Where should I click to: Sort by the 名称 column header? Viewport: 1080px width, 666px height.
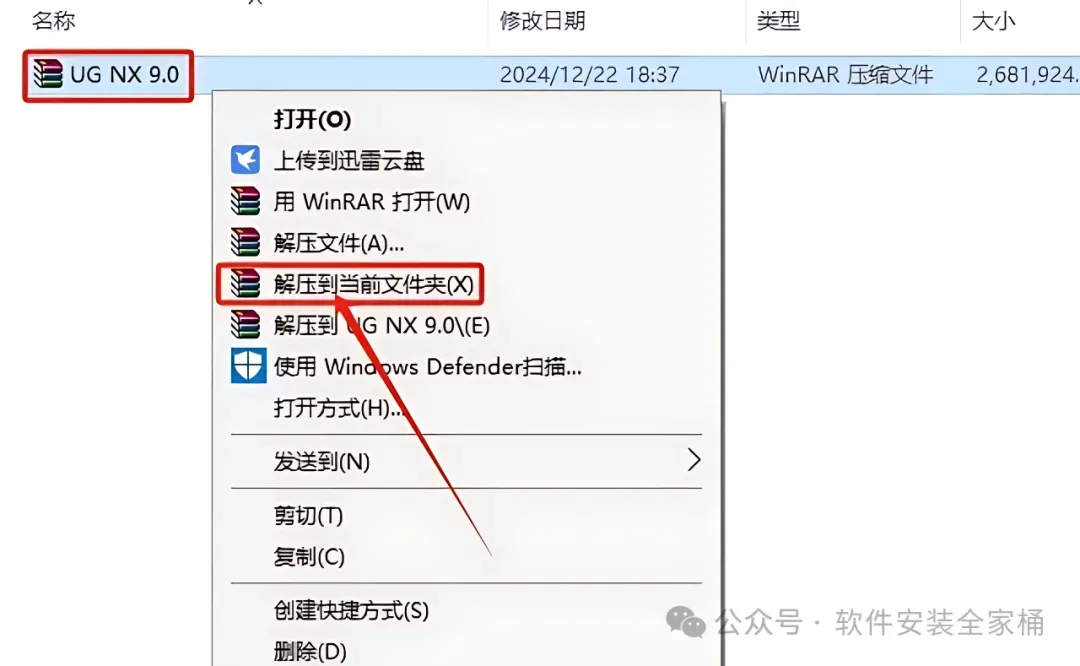53,21
